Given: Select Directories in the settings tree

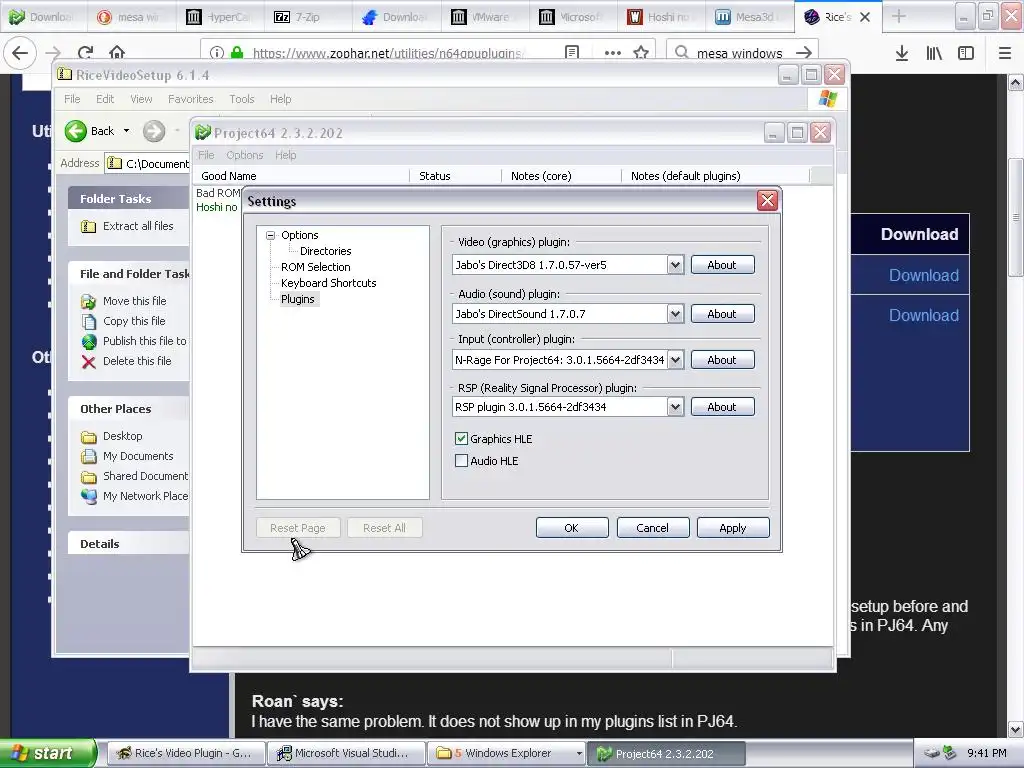Looking at the screenshot, I should tap(325, 251).
